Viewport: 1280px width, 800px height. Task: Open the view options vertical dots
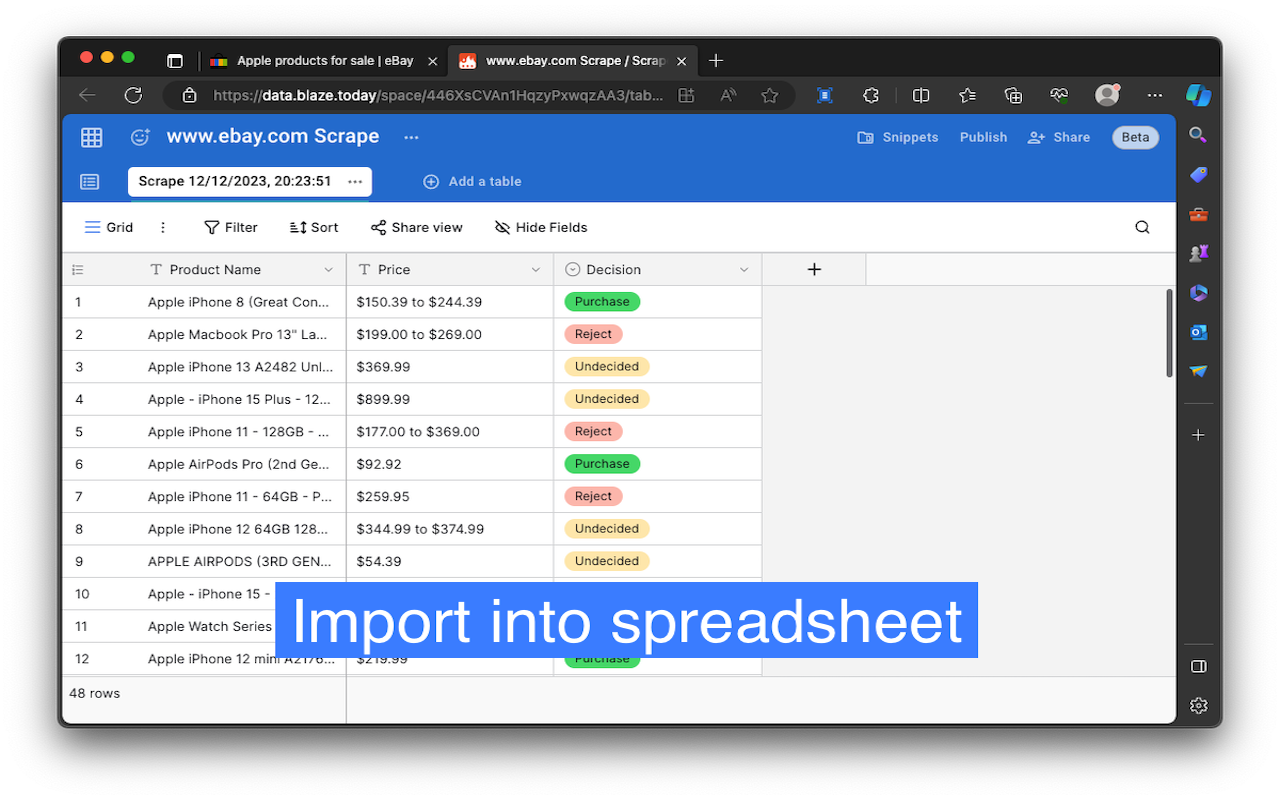tap(163, 227)
